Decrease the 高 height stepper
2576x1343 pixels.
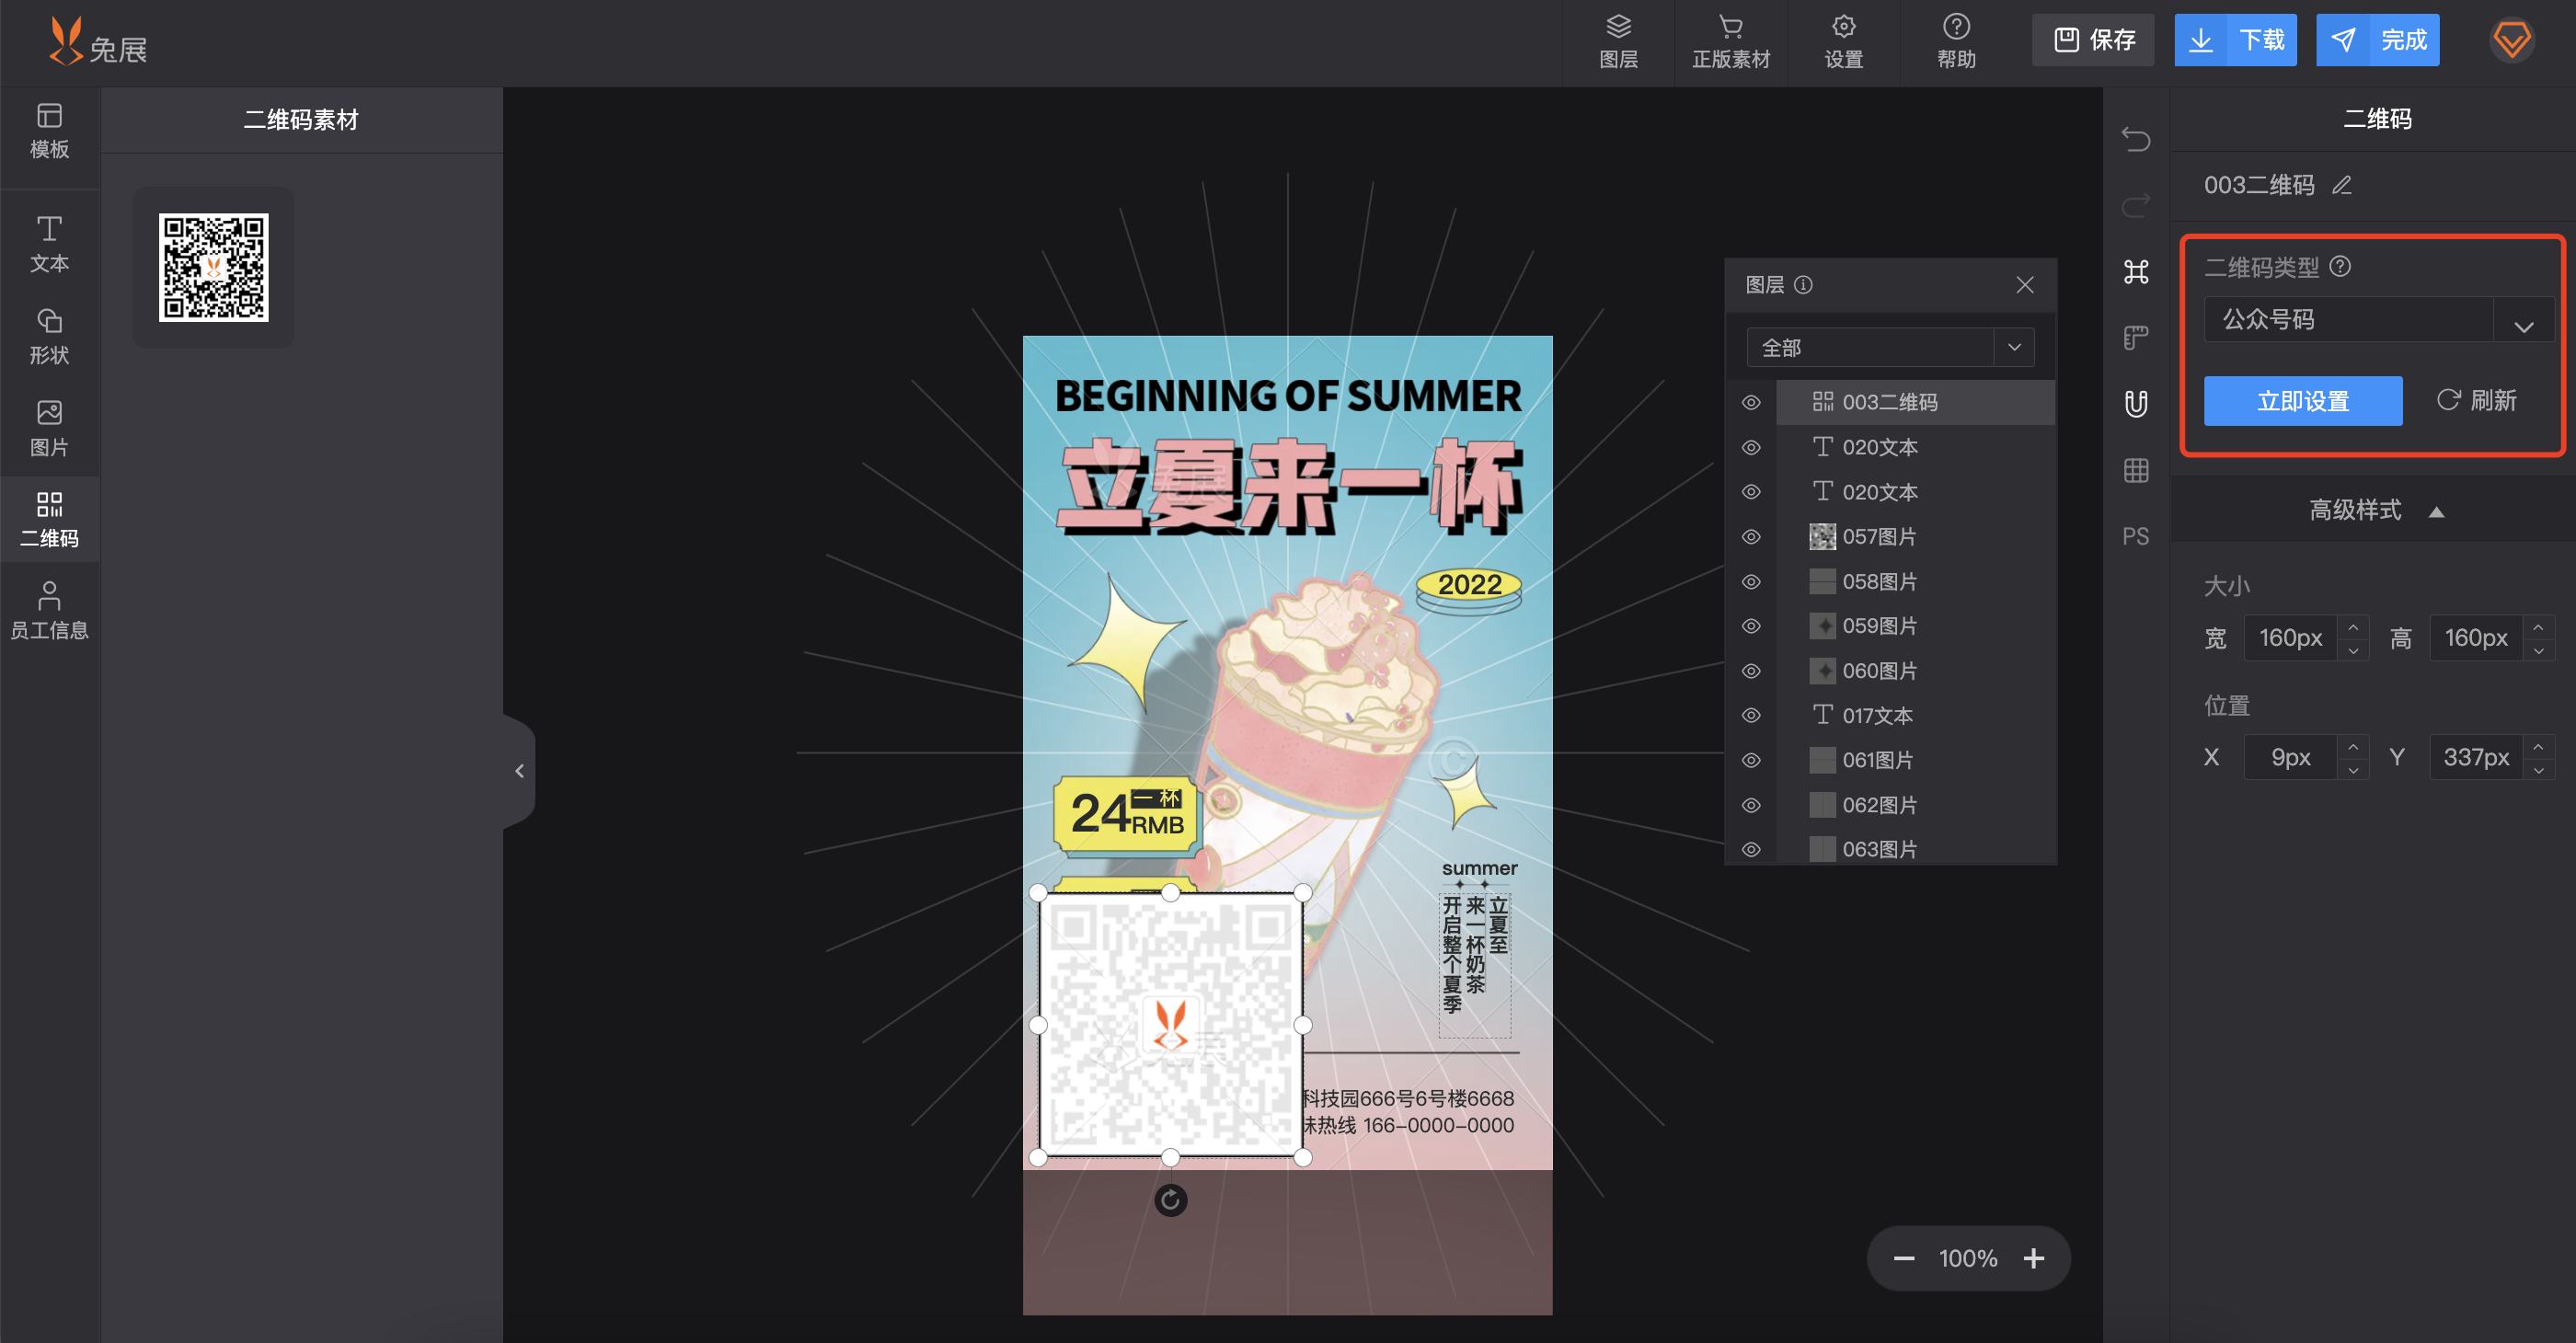[x=2538, y=650]
